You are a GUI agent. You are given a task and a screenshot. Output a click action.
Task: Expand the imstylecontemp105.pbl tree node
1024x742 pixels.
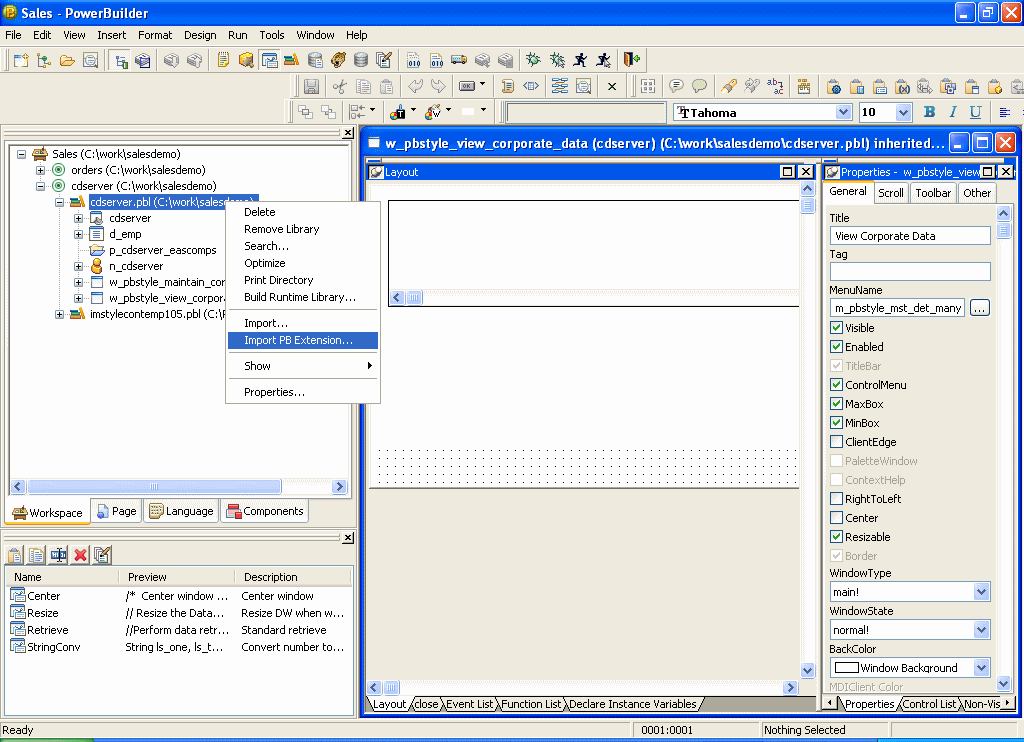tap(59, 314)
